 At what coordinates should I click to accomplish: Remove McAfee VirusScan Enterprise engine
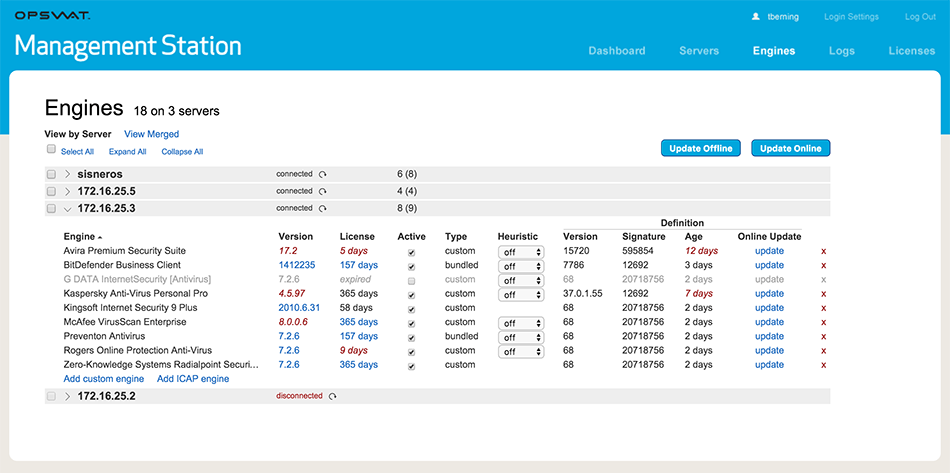823,322
